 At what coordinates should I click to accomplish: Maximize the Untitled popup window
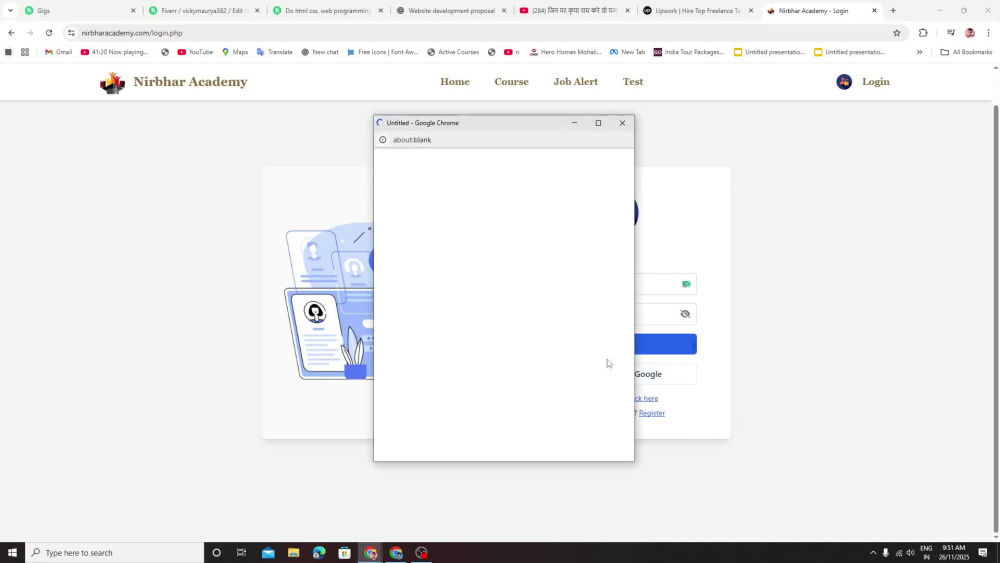pyautogui.click(x=598, y=123)
